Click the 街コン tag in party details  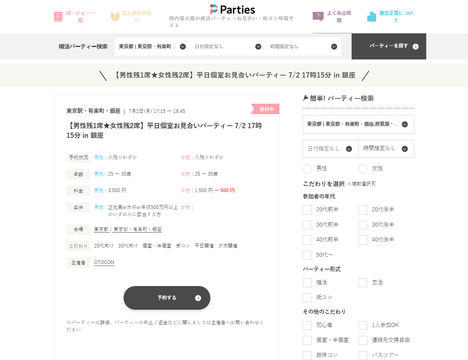[x=183, y=246]
